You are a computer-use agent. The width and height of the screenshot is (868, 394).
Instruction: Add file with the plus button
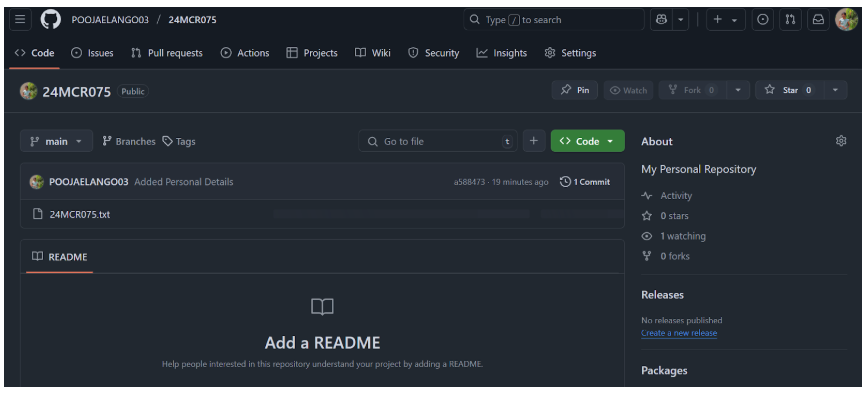534,141
